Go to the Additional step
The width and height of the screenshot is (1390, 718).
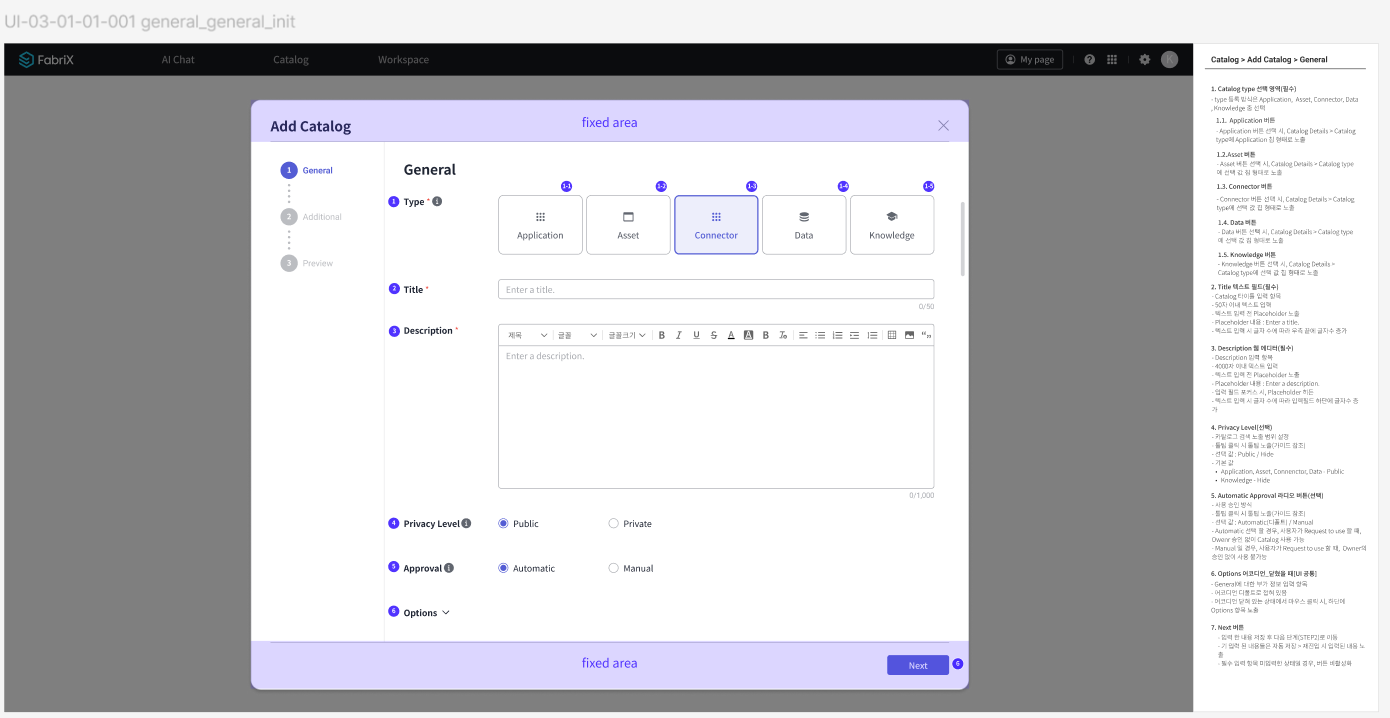click(x=312, y=216)
